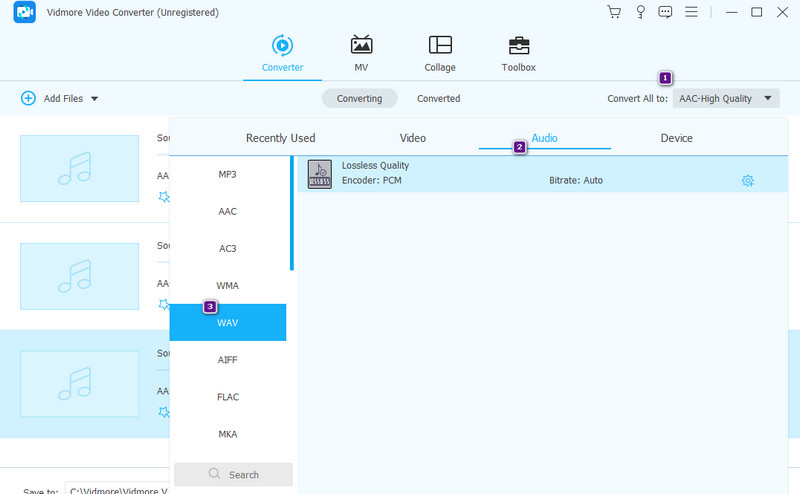Open the Device format category
Viewport: 800px width, 494px height.
[676, 138]
